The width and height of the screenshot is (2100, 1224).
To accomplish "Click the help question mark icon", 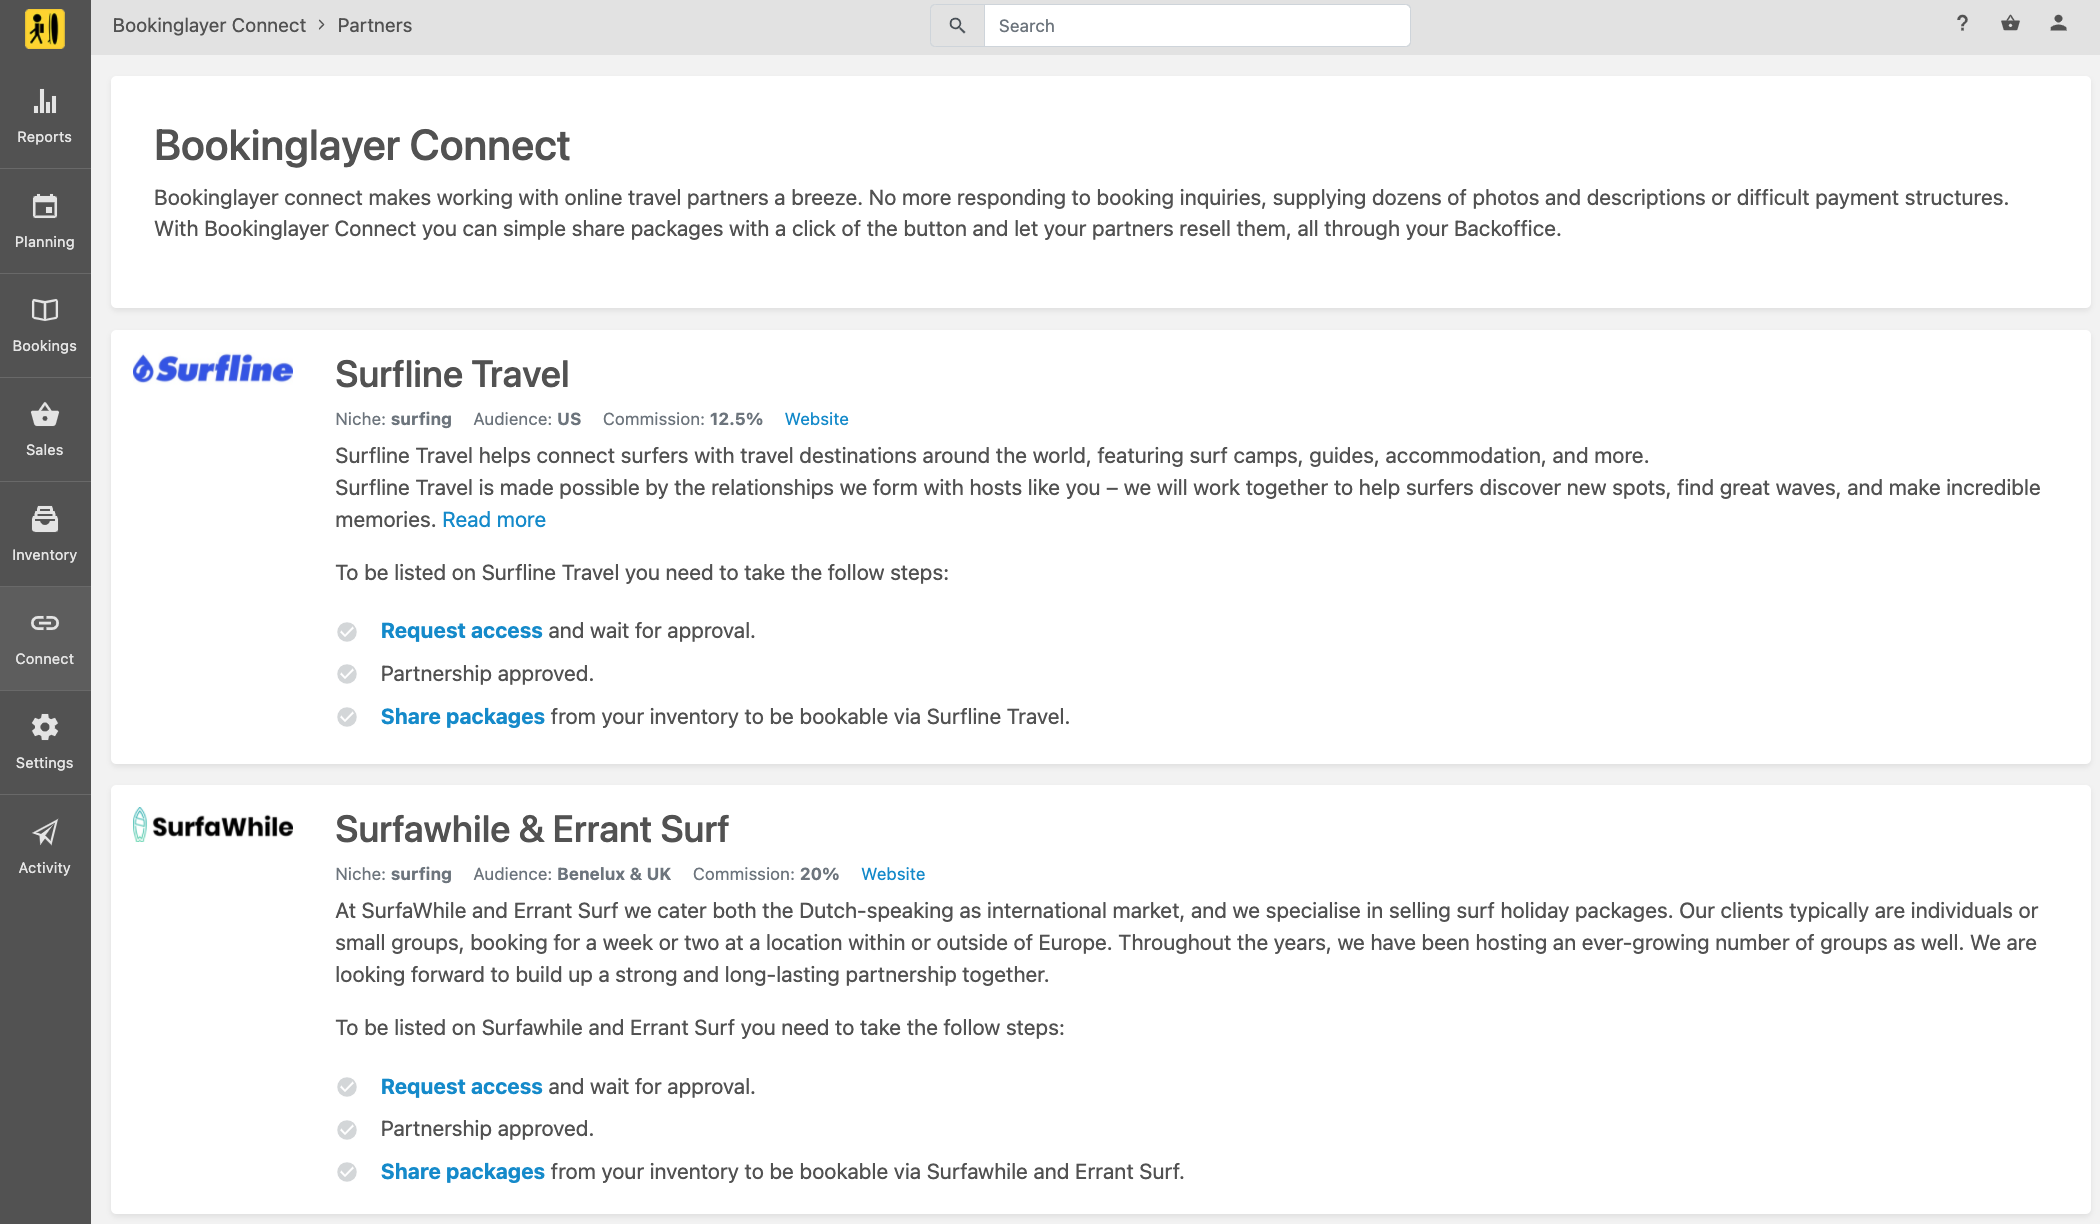I will (1962, 24).
